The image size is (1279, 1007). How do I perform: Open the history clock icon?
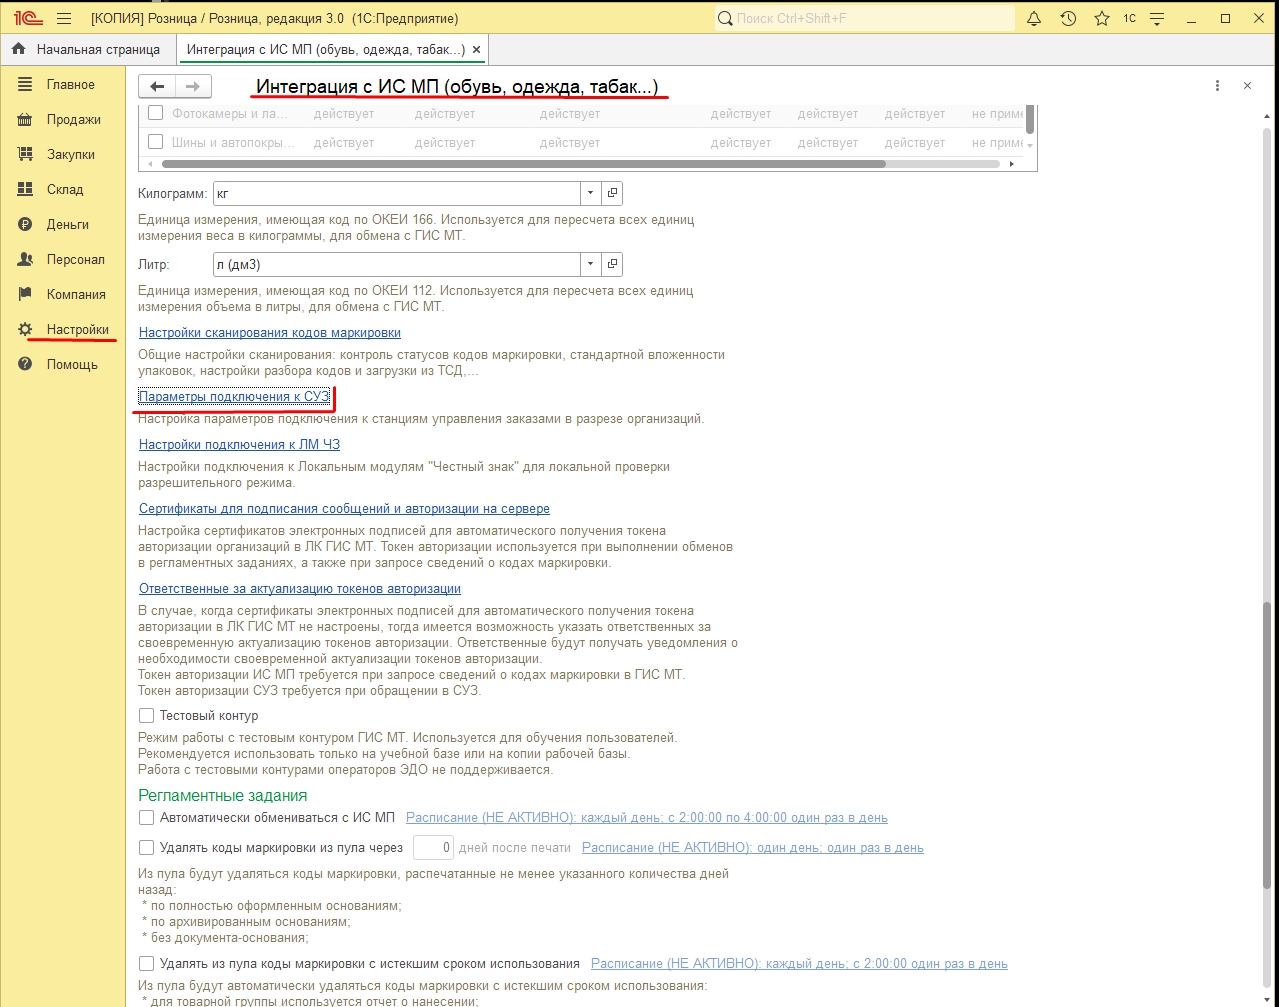tap(1068, 18)
